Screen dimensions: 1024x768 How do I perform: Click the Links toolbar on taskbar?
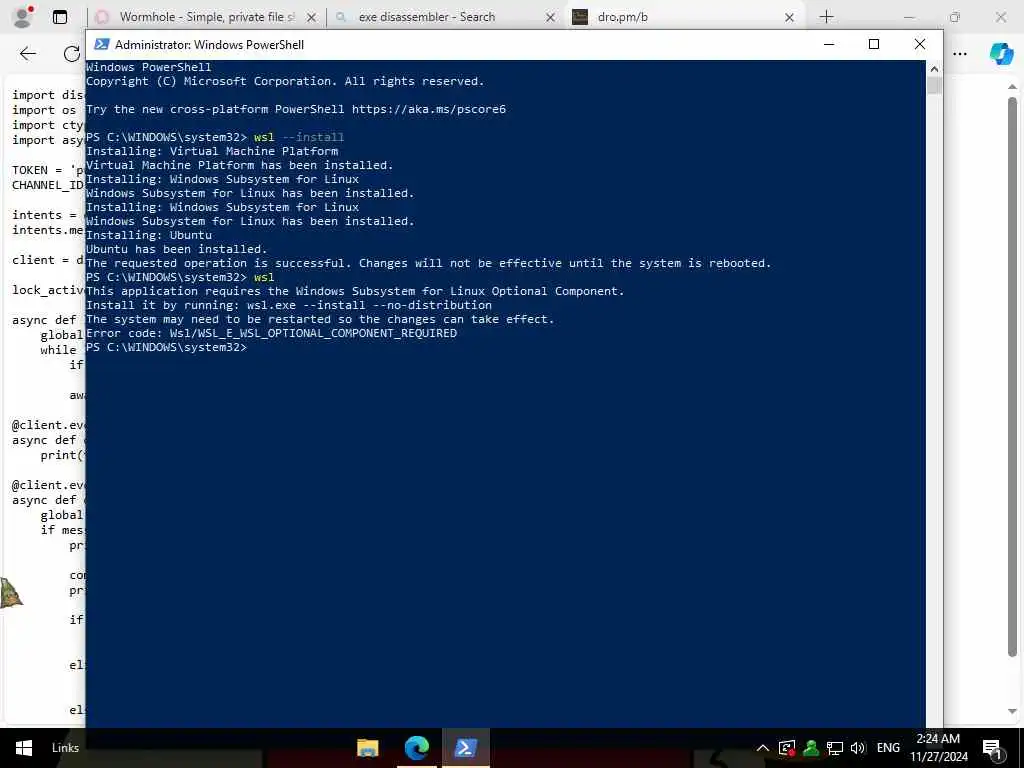65,748
